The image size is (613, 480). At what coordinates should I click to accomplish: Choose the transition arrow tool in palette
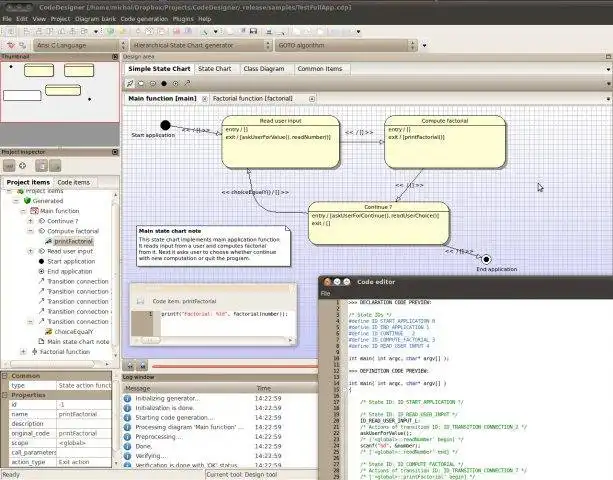(187, 83)
